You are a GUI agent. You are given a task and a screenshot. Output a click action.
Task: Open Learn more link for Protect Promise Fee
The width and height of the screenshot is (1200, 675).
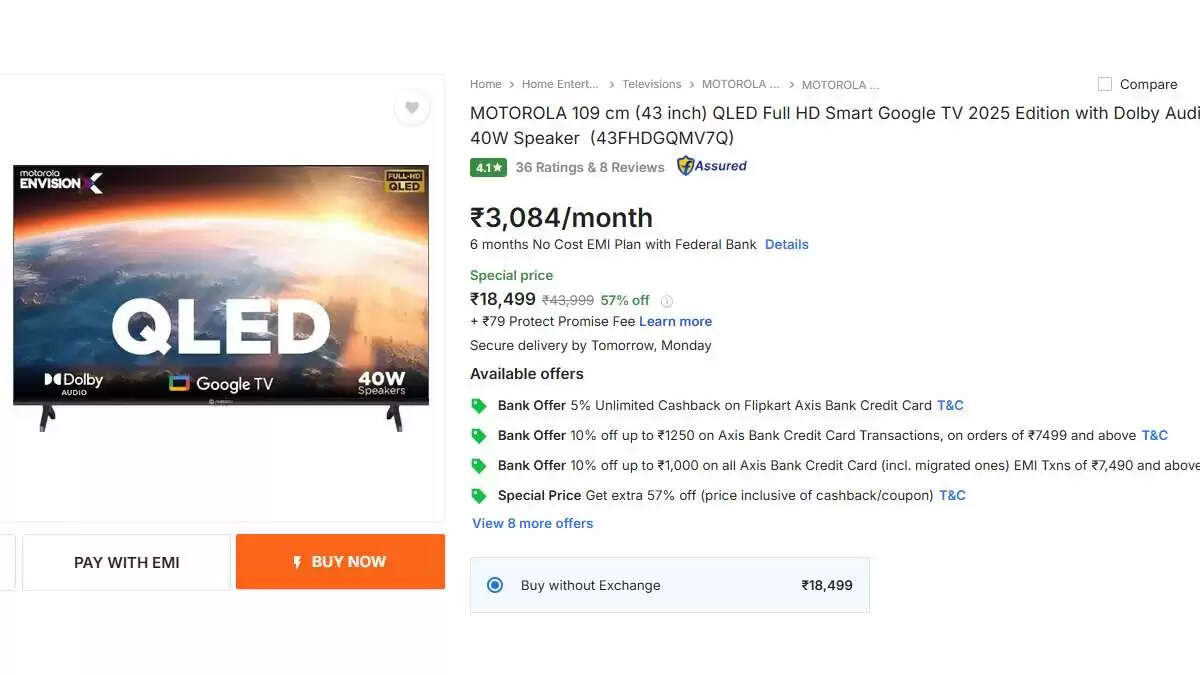click(x=676, y=321)
